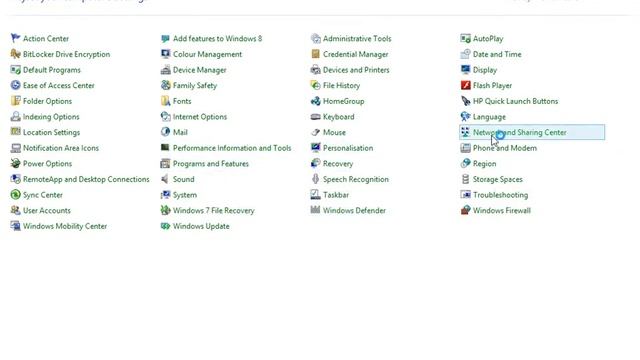Open Internet Options icon

[x=165, y=117]
